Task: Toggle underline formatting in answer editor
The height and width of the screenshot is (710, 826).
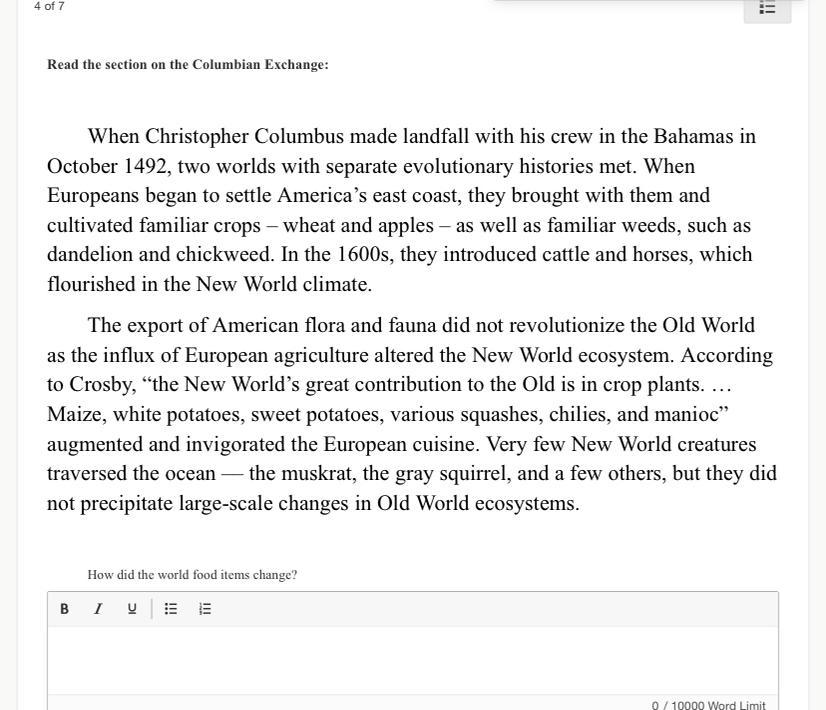Action: point(132,609)
